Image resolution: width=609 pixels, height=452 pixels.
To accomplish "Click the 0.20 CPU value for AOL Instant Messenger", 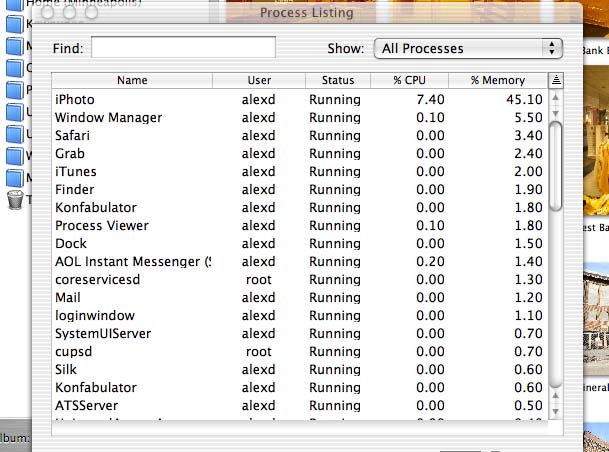I will coord(430,261).
